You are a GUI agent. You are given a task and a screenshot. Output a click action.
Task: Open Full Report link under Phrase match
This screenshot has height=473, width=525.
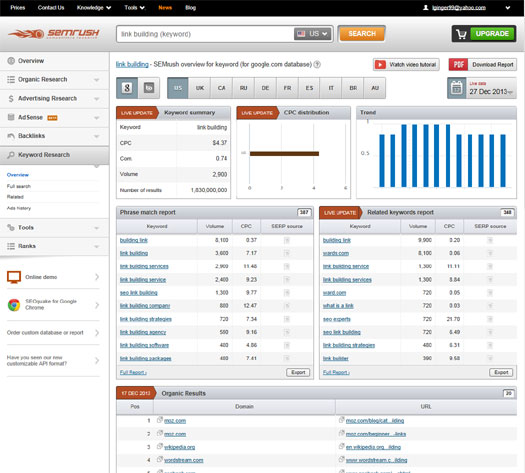(x=133, y=372)
